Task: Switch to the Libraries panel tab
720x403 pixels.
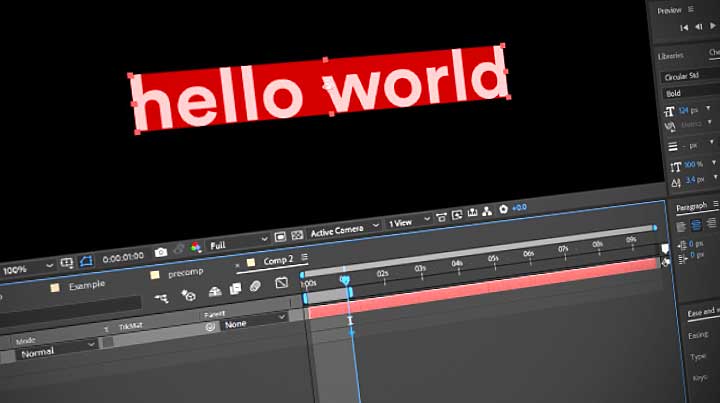Action: click(670, 56)
